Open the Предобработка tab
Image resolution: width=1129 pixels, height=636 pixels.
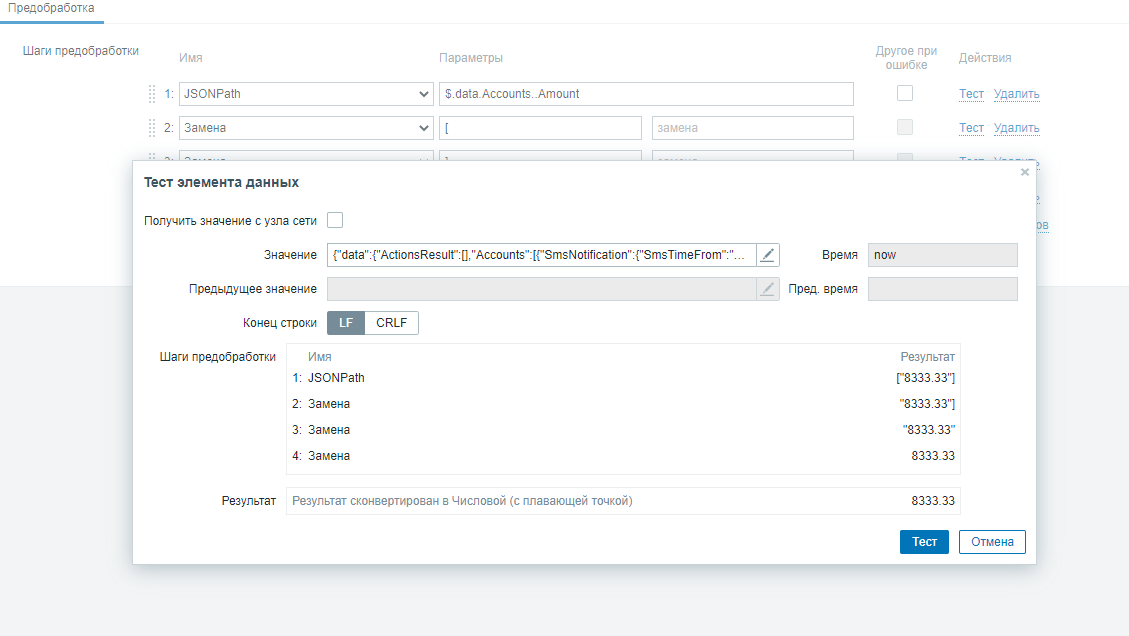click(x=51, y=8)
